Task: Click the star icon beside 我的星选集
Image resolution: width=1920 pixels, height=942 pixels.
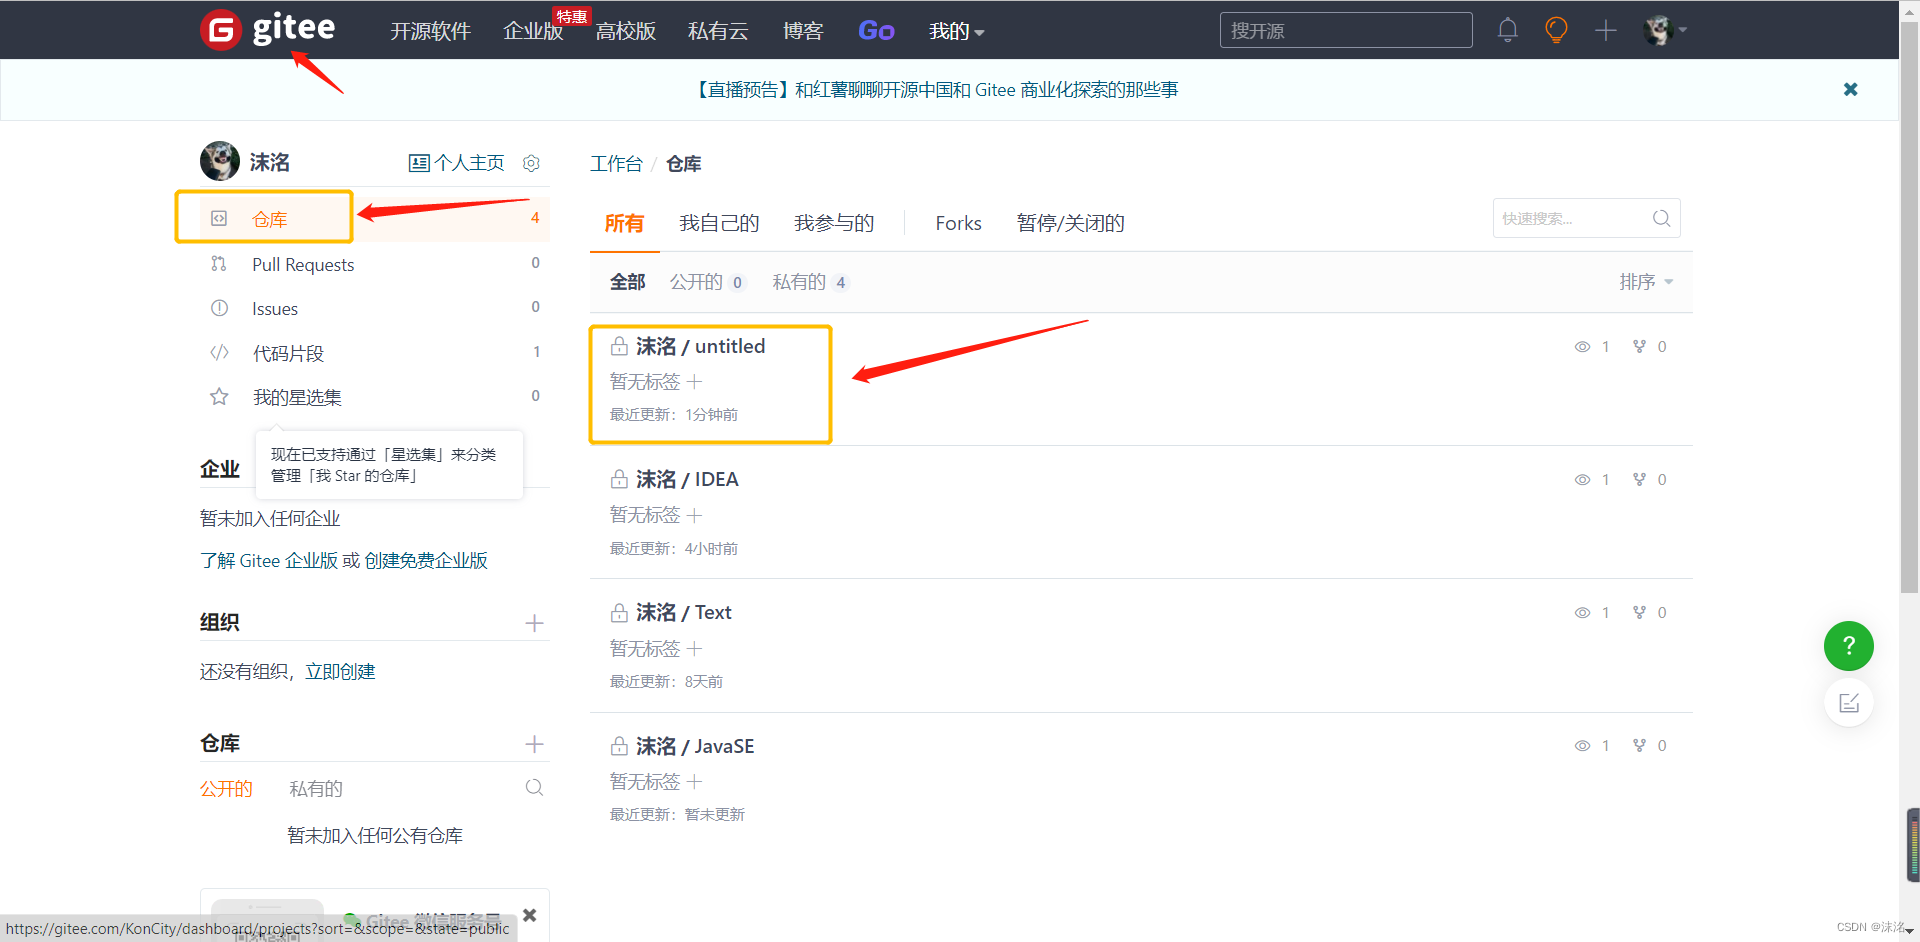Action: 219,397
